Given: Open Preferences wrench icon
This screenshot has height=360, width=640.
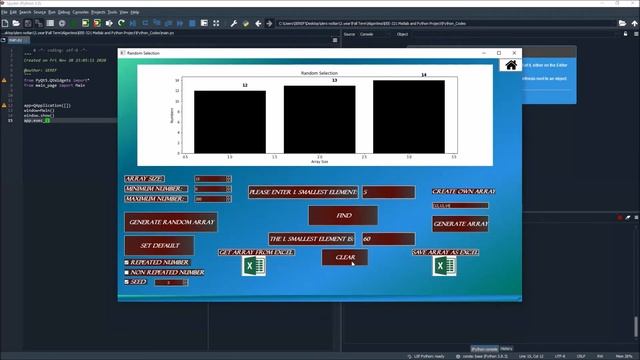Looking at the screenshot, I should point(233,23).
